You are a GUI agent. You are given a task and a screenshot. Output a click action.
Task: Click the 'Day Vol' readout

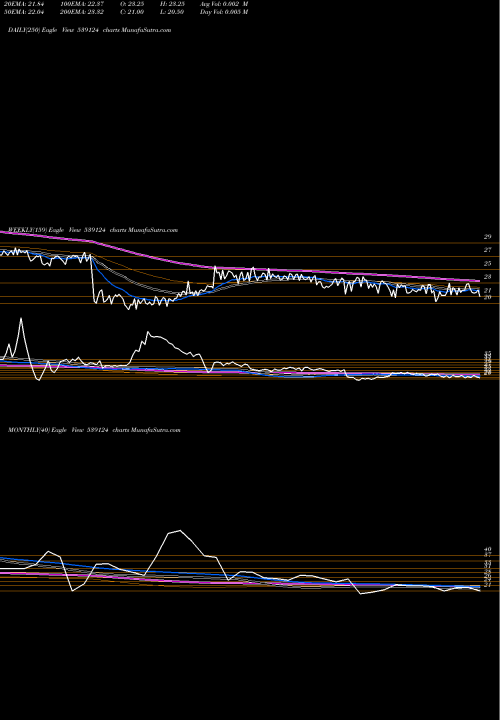225,12
